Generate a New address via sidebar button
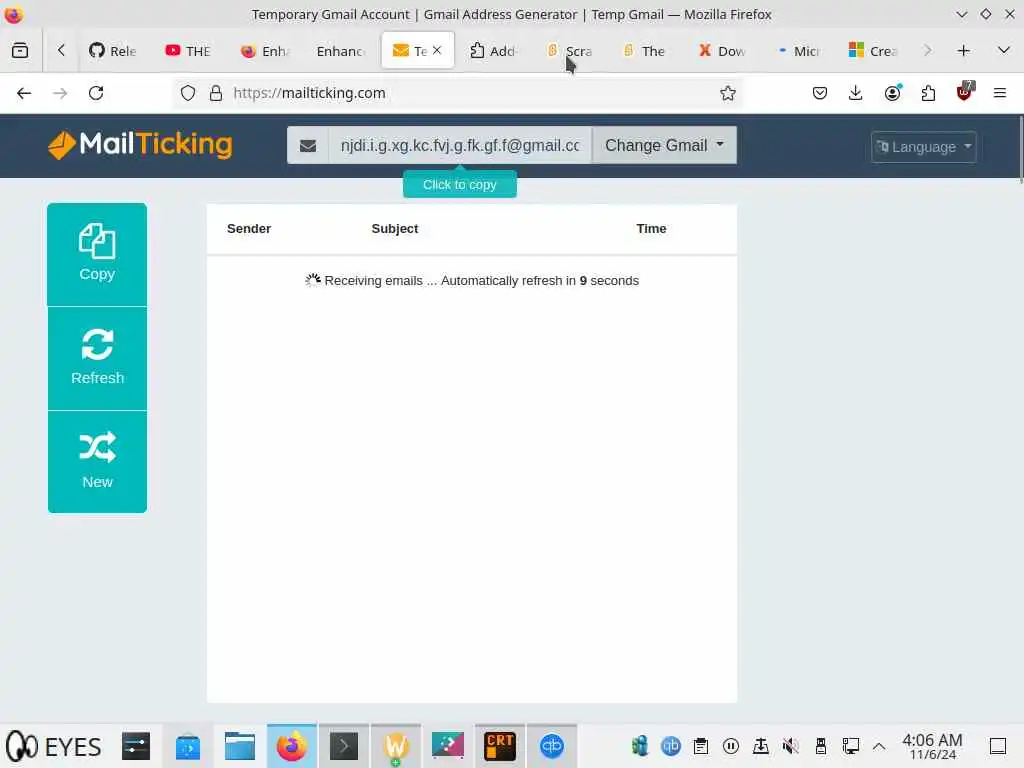 97,462
